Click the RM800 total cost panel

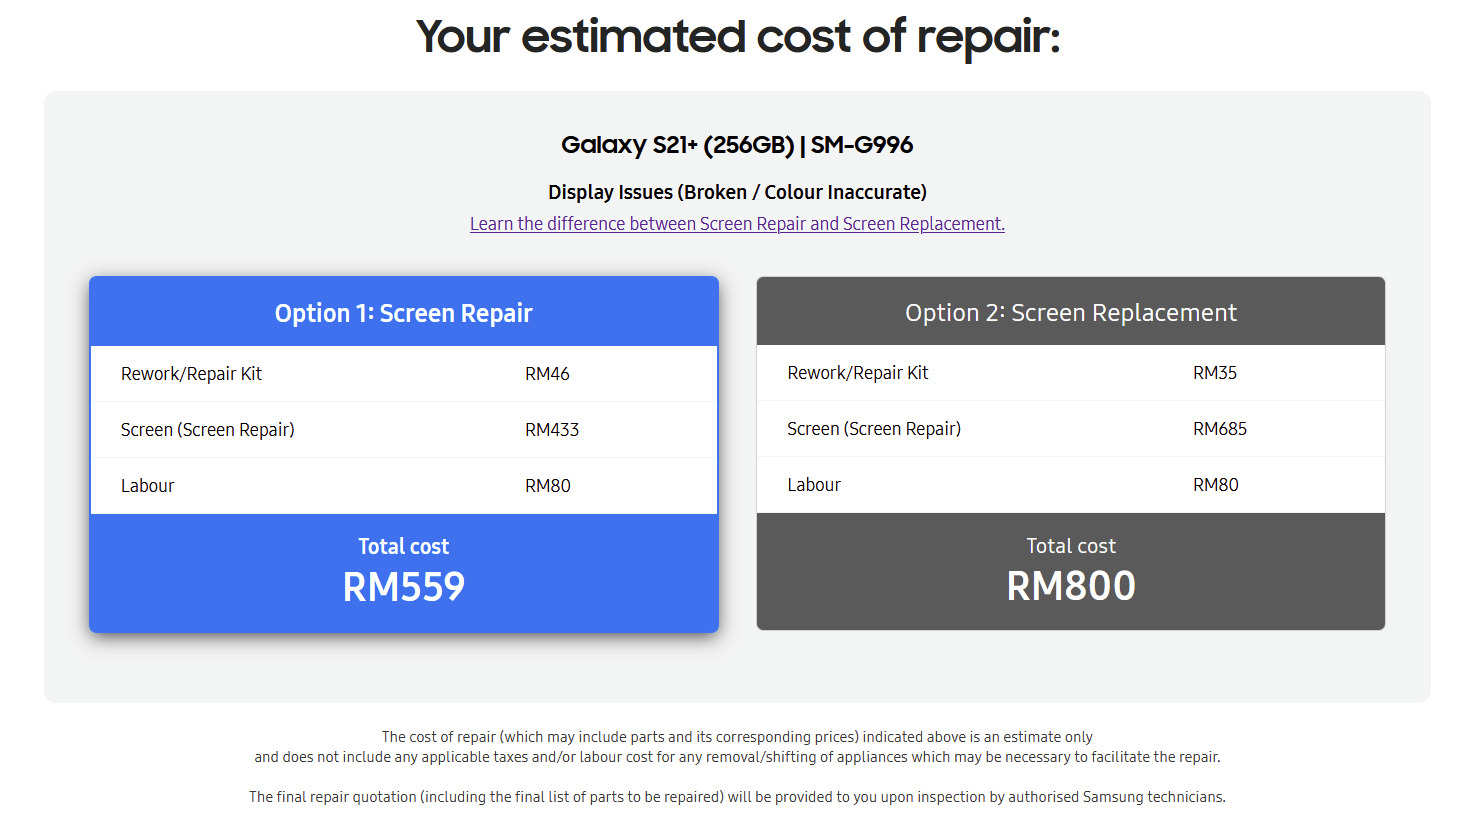click(1071, 571)
